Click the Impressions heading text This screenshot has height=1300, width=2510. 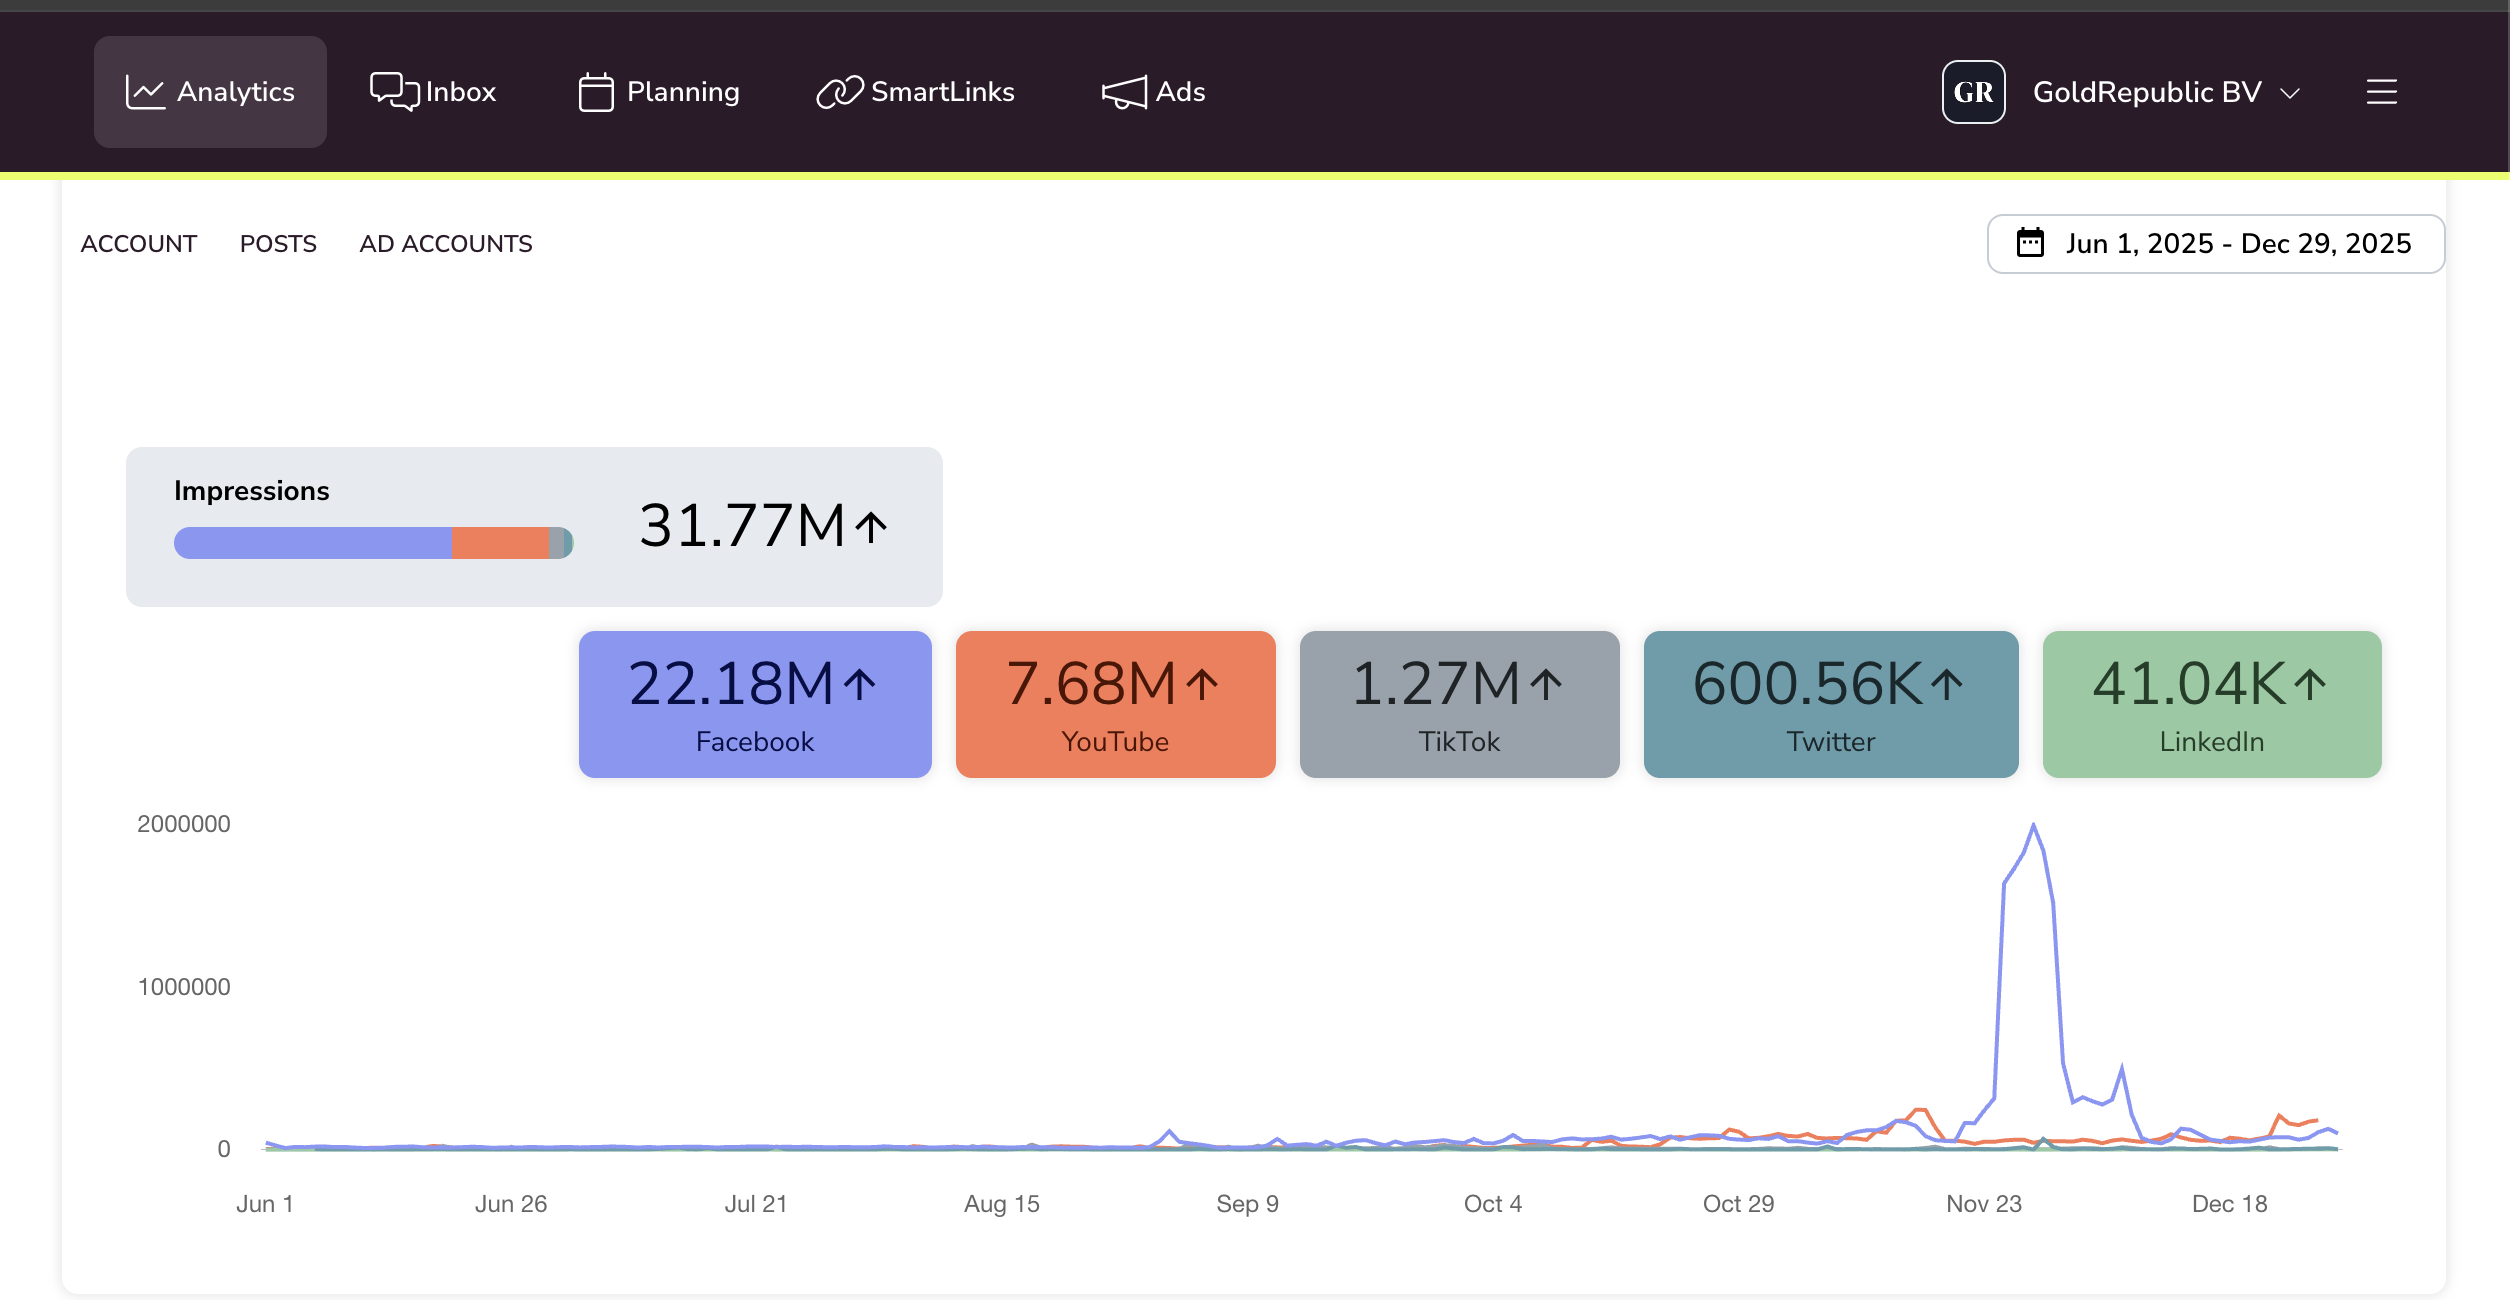pyautogui.click(x=251, y=491)
